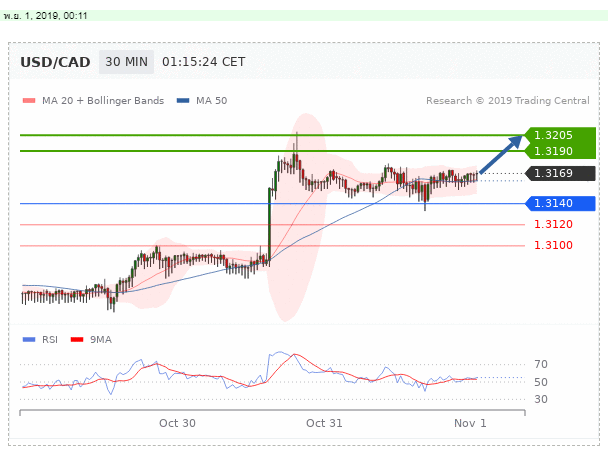Click the RSI 50 level label

coord(541,382)
